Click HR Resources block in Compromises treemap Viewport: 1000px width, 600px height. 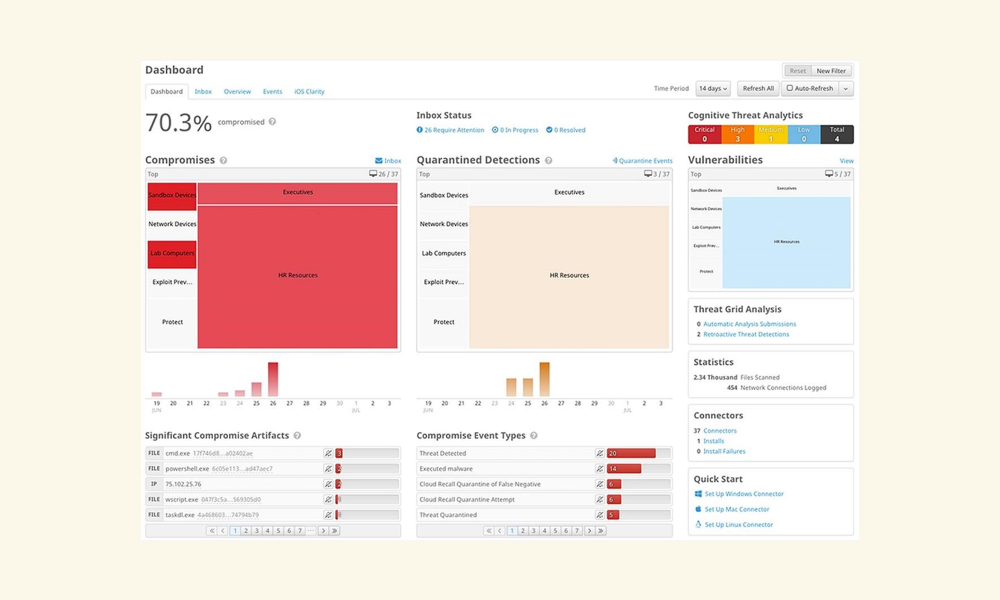298,277
